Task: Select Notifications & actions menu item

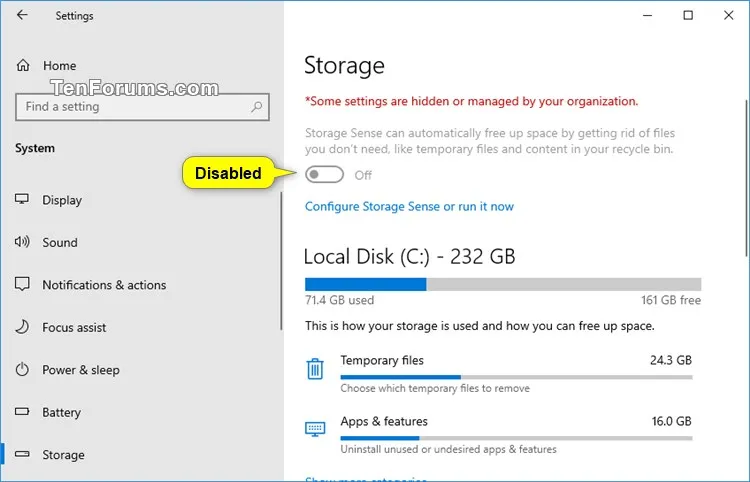Action: tap(141, 285)
